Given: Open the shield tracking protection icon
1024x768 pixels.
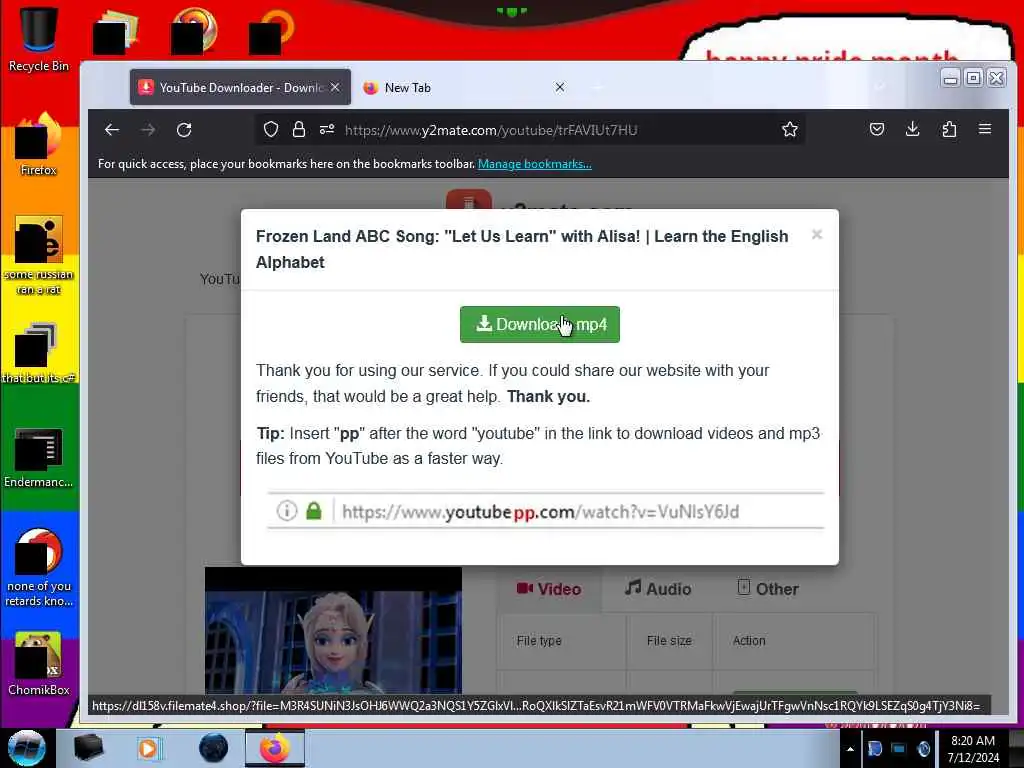Looking at the screenshot, I should [270, 129].
